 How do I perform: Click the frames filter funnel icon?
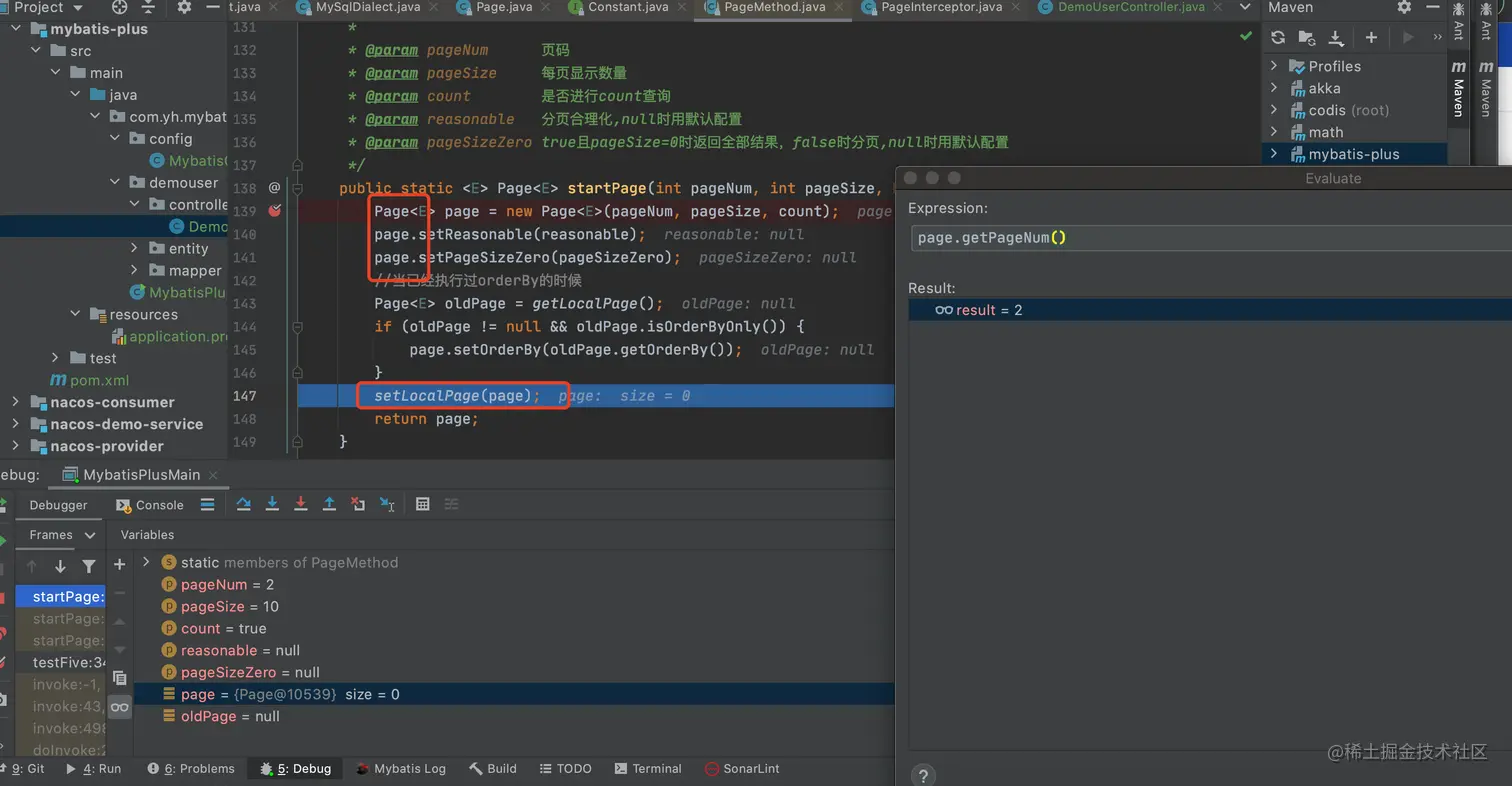pos(88,566)
